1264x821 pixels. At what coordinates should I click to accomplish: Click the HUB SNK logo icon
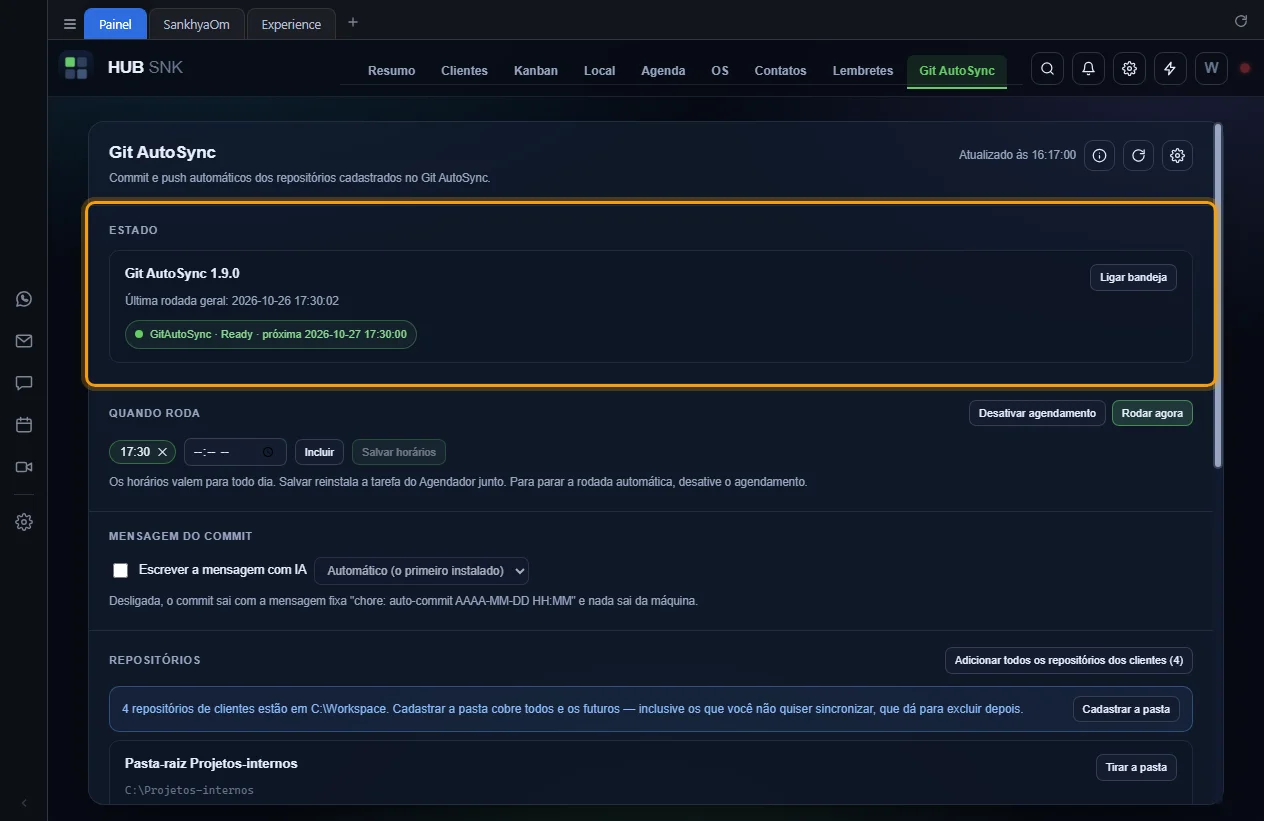(x=76, y=68)
